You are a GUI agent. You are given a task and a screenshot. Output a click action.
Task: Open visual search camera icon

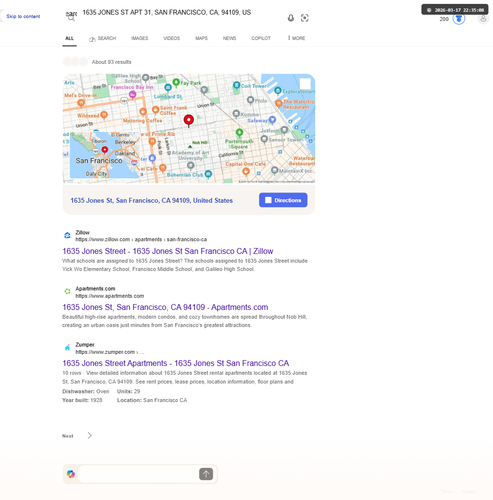tap(304, 18)
